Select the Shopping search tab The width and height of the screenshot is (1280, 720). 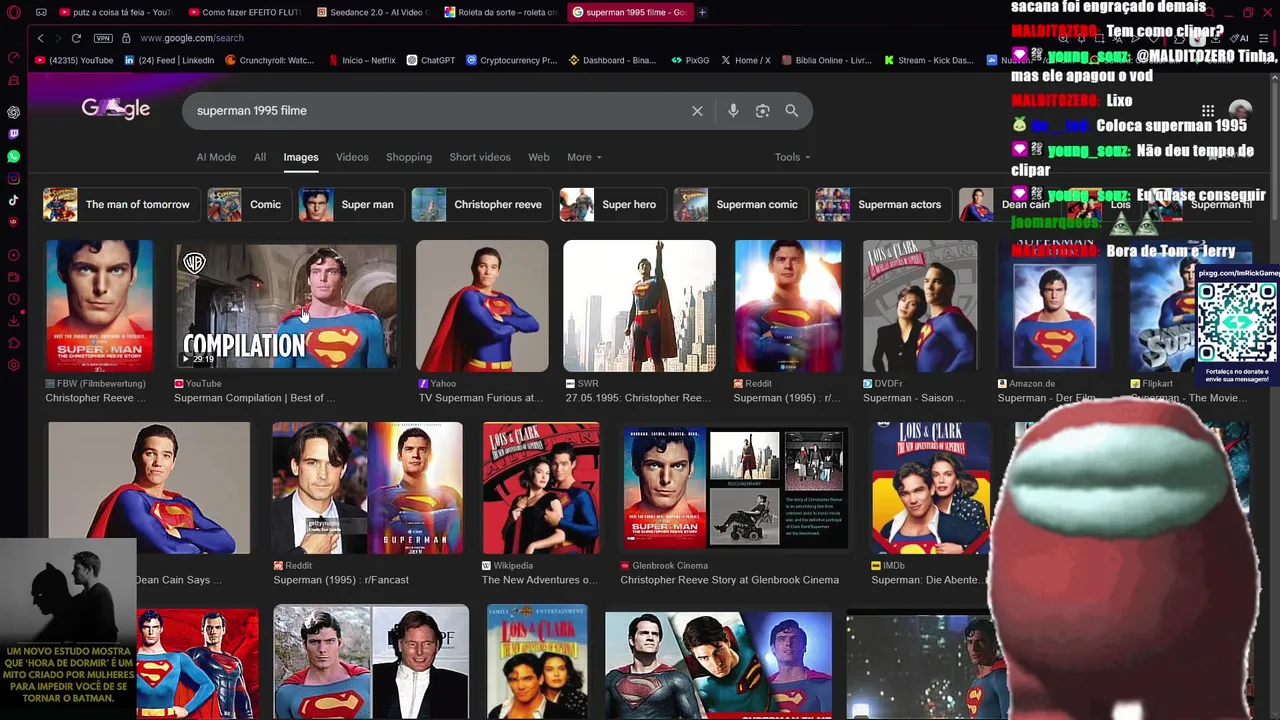click(409, 157)
